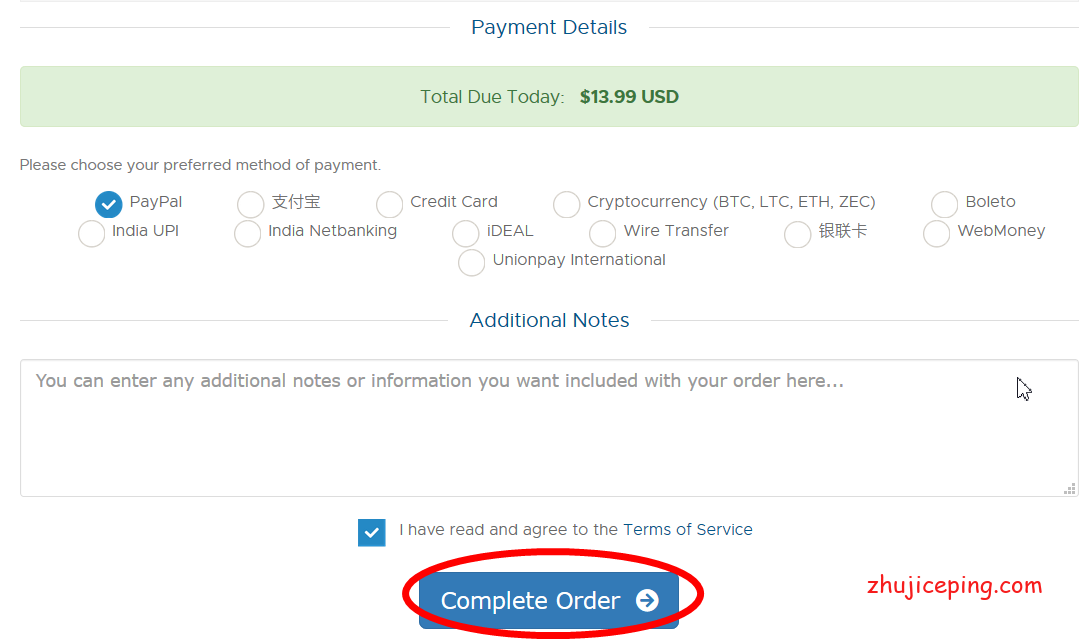Click the Cryptocurrency option label text

(x=731, y=202)
